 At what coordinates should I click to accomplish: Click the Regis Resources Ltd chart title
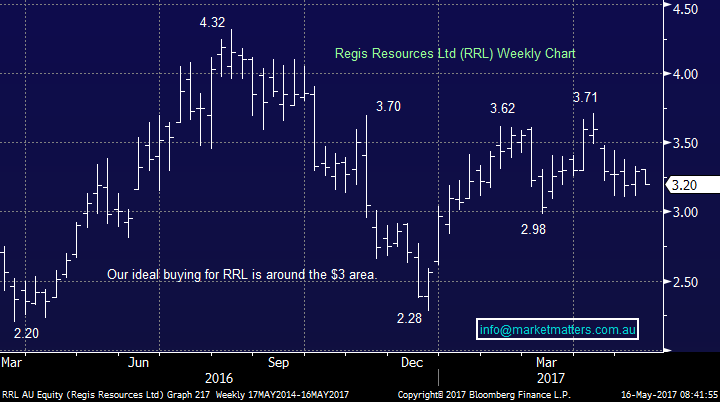point(455,54)
